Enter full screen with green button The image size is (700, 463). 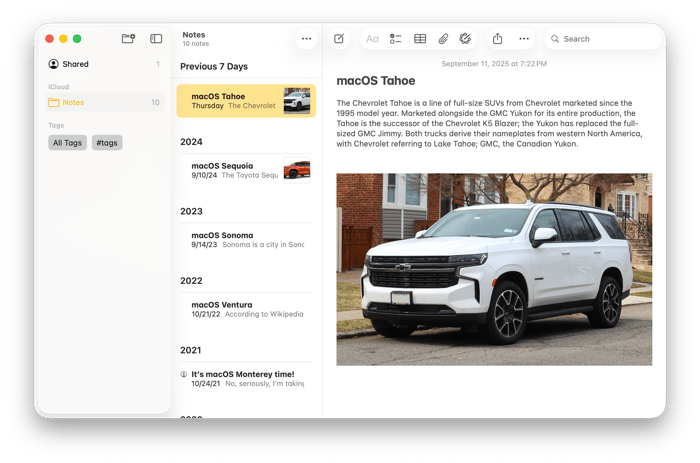[77, 39]
